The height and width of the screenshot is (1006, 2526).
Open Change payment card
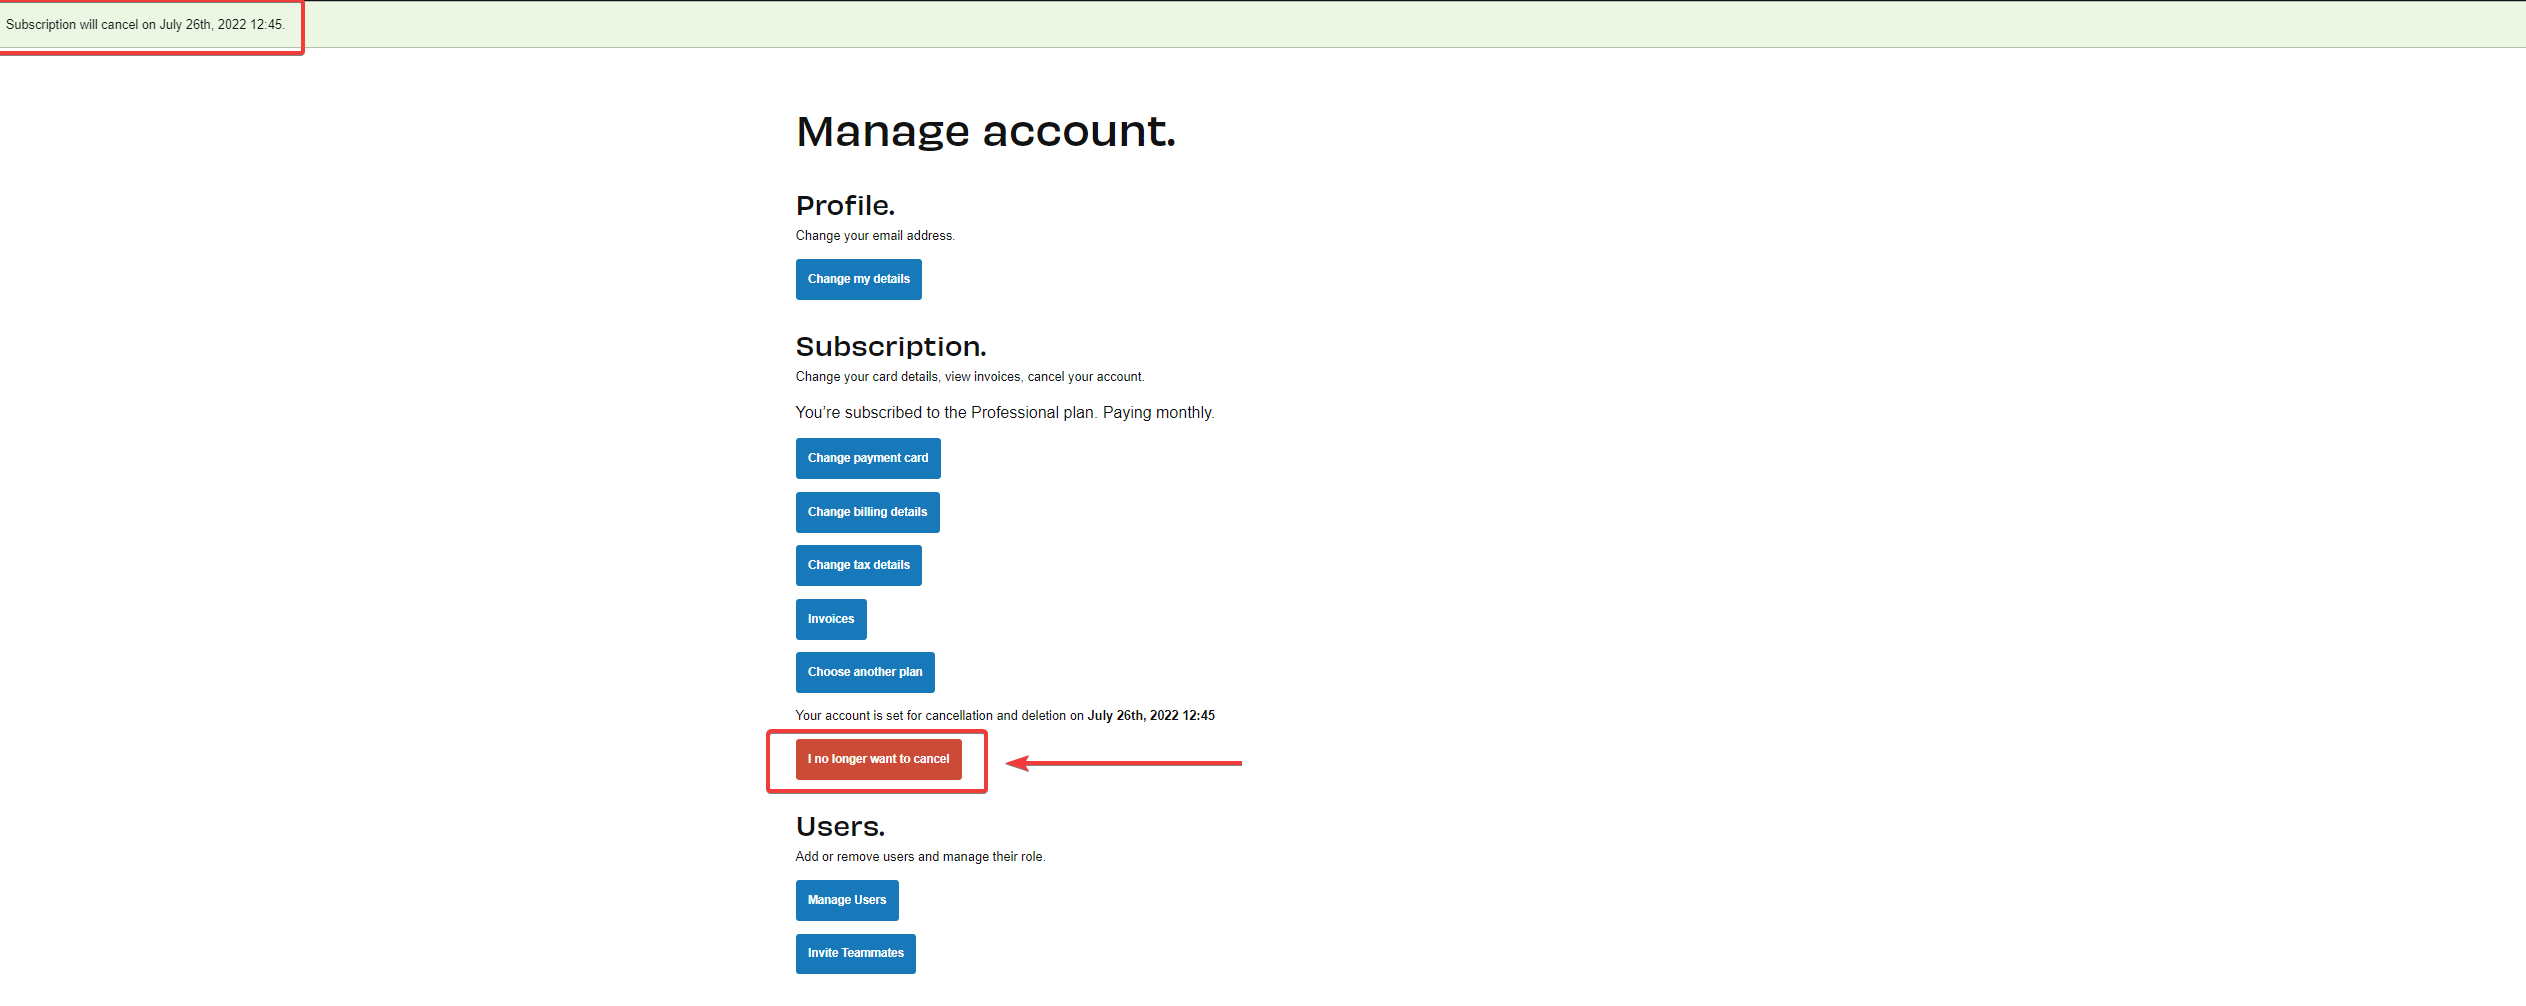coord(867,458)
